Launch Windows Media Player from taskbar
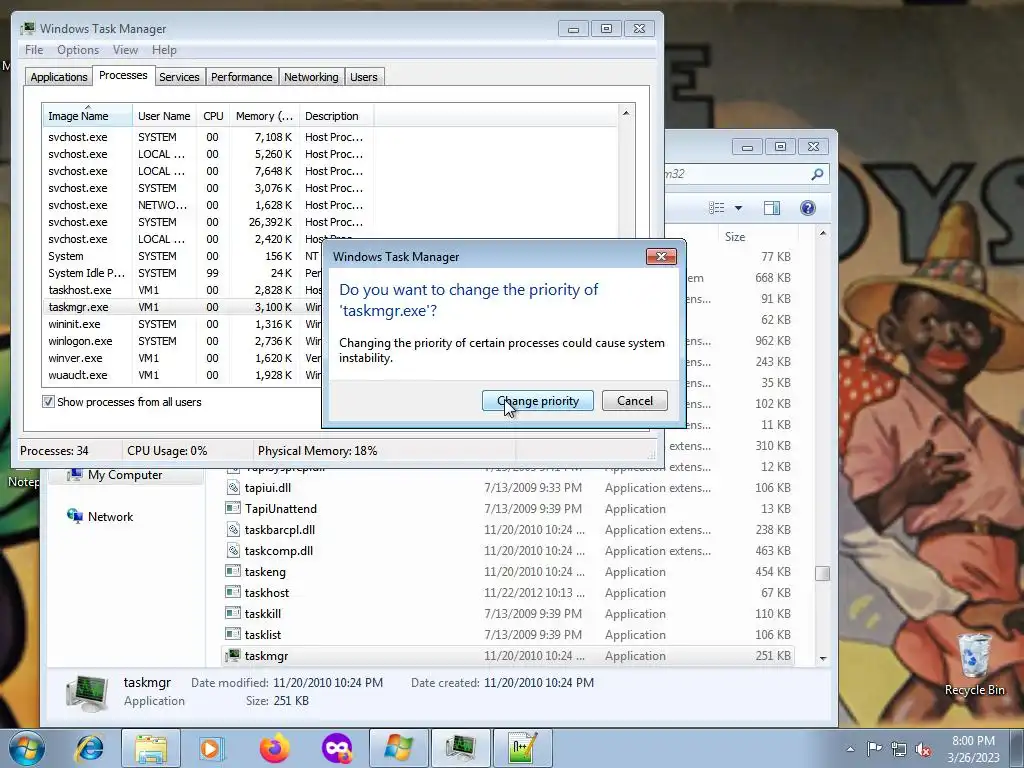This screenshot has height=768, width=1024. coord(212,748)
